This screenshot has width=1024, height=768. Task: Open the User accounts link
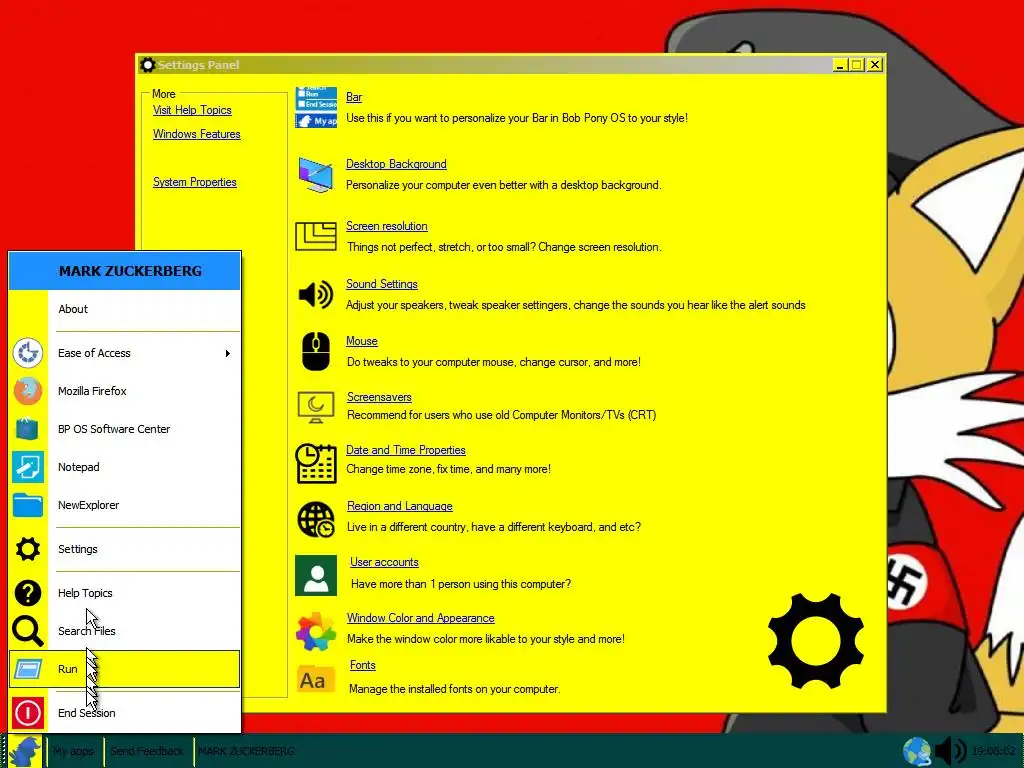point(384,562)
